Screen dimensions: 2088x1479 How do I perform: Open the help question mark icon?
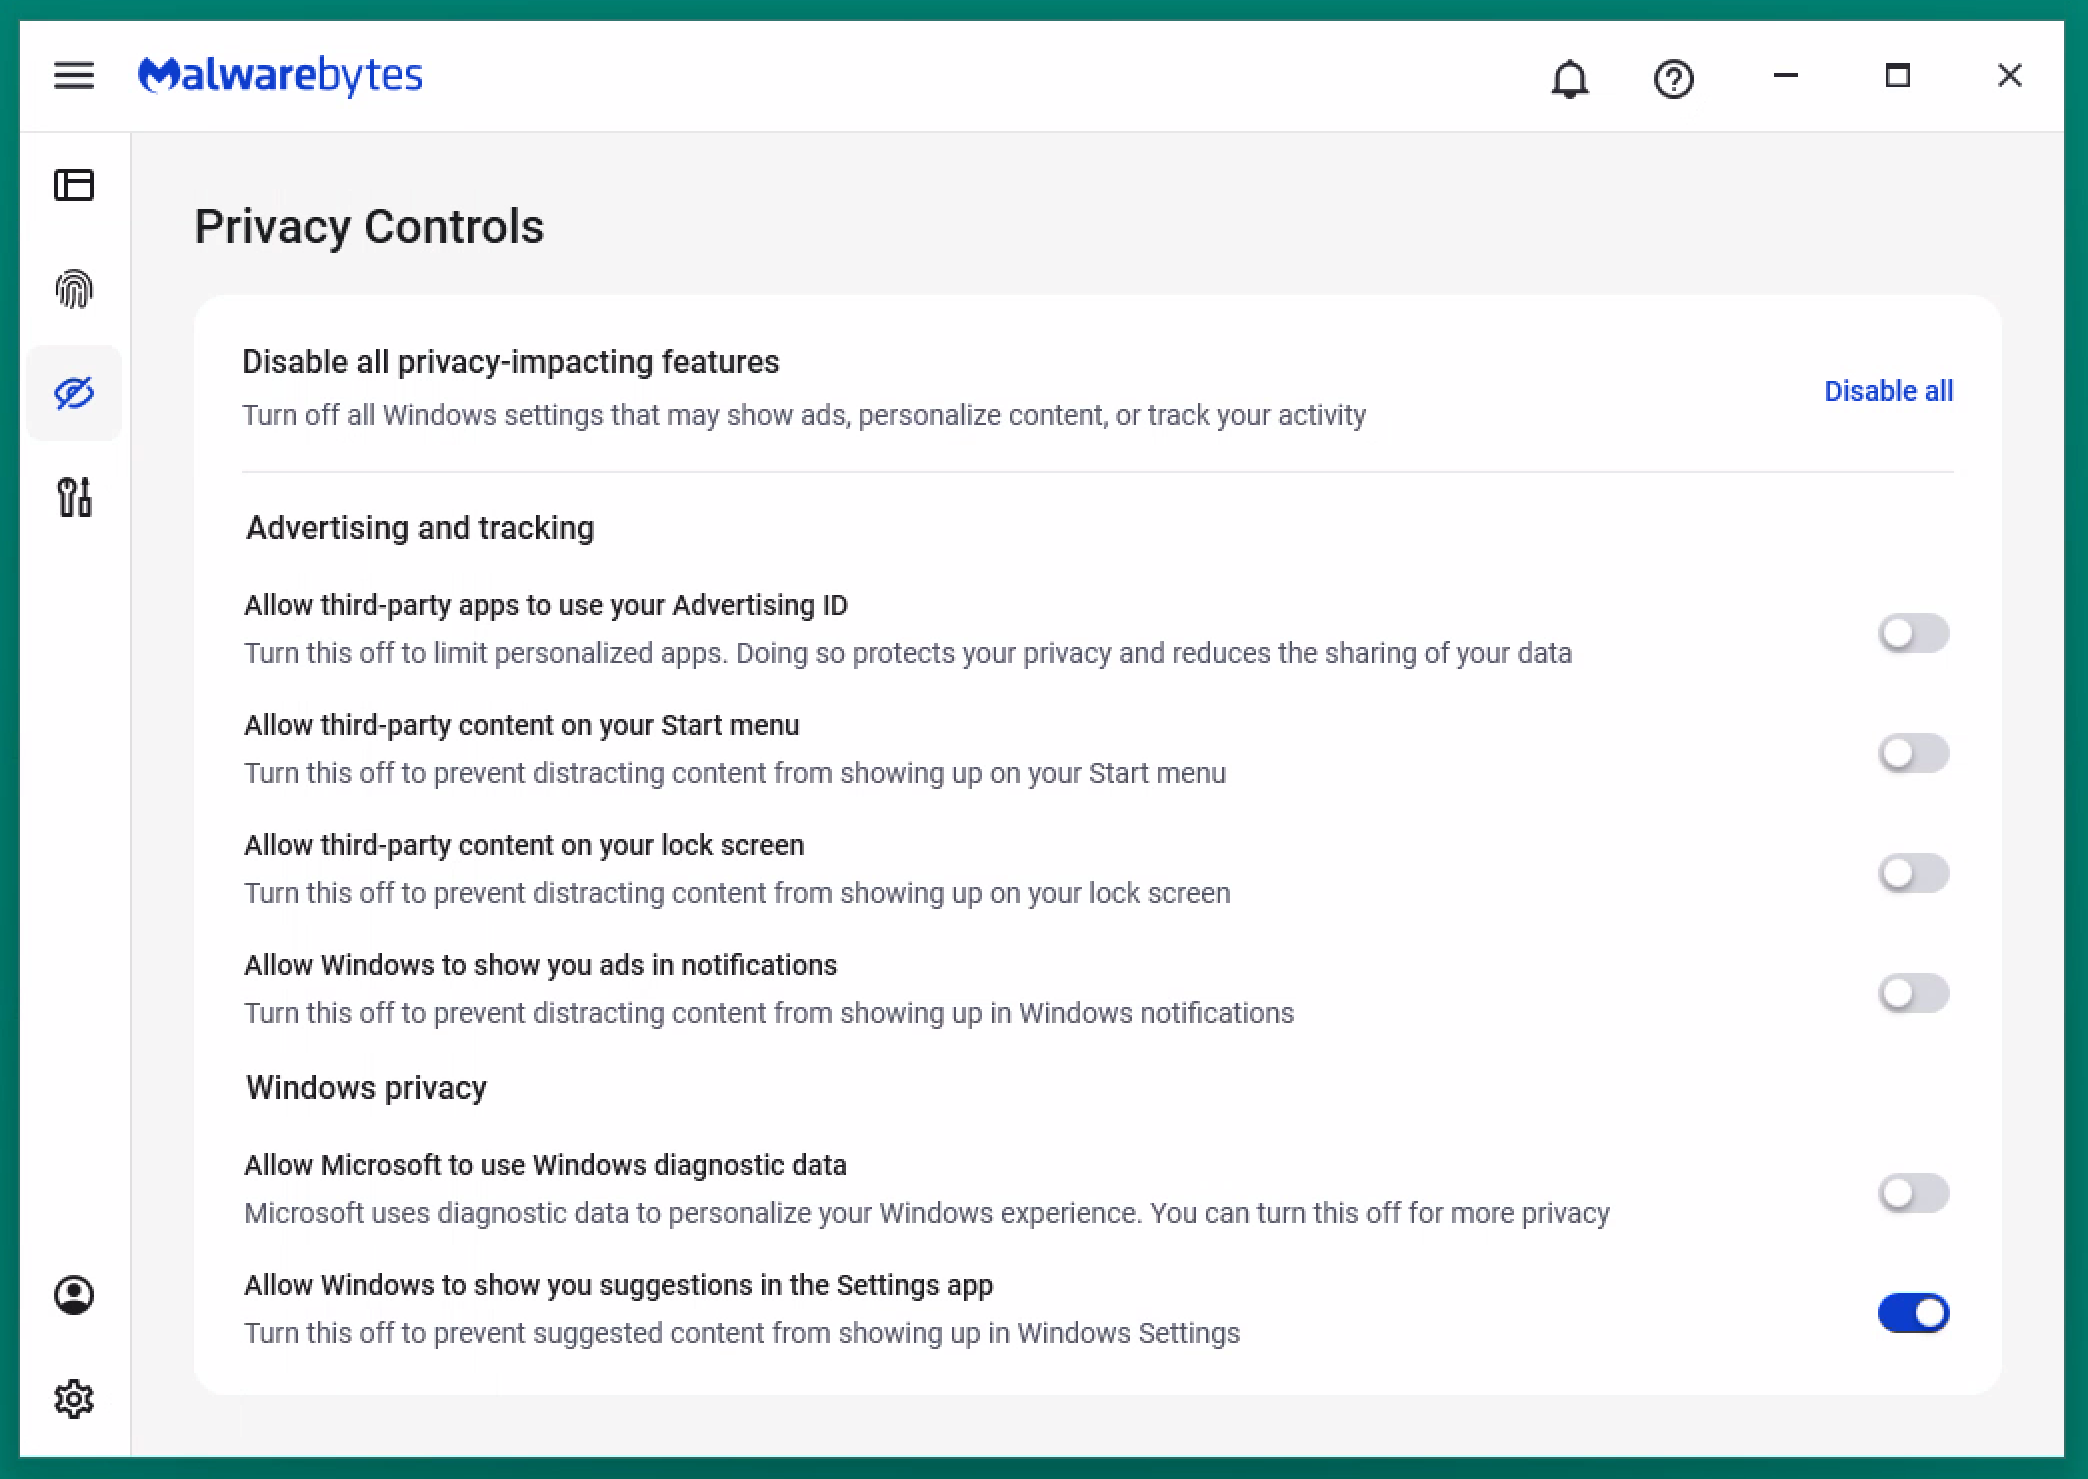[1673, 78]
